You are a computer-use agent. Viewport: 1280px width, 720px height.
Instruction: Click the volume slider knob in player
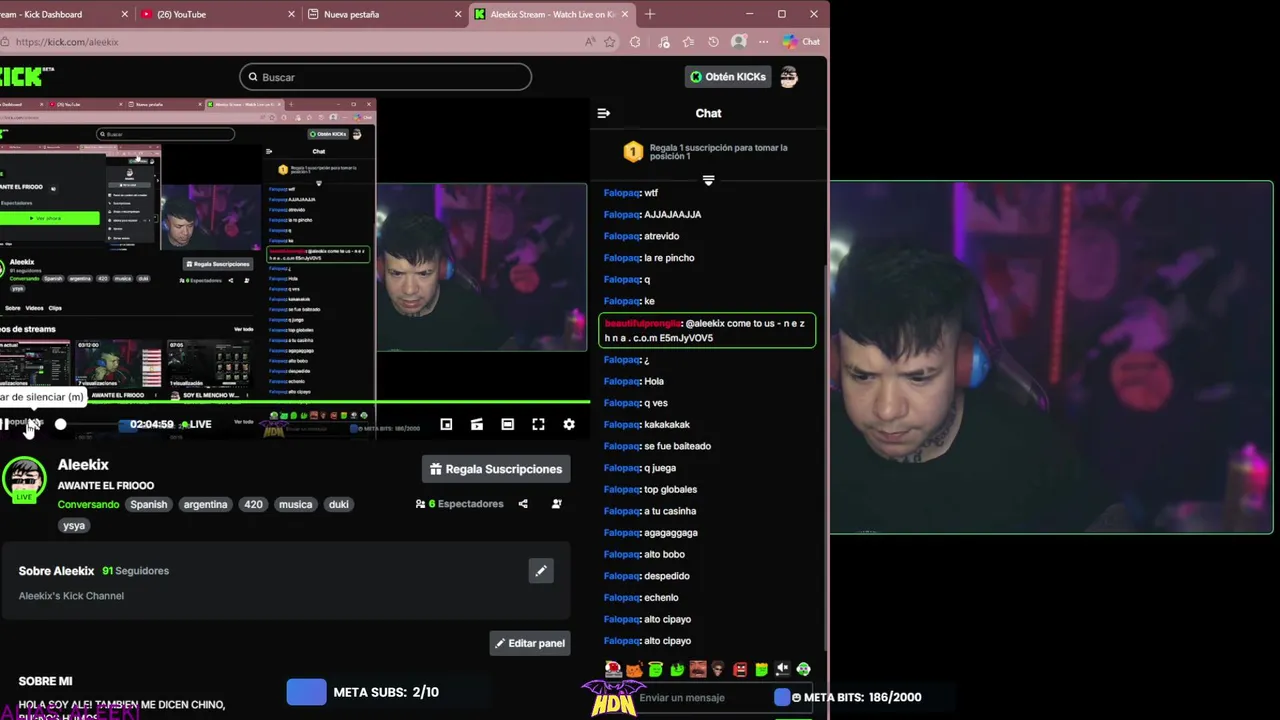coord(60,424)
